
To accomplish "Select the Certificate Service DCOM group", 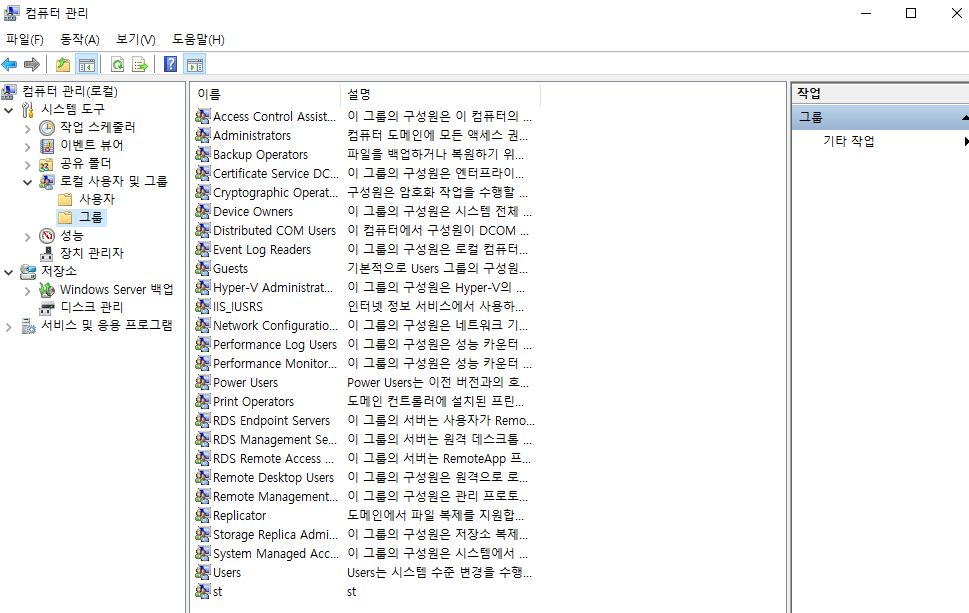I will tap(276, 174).
